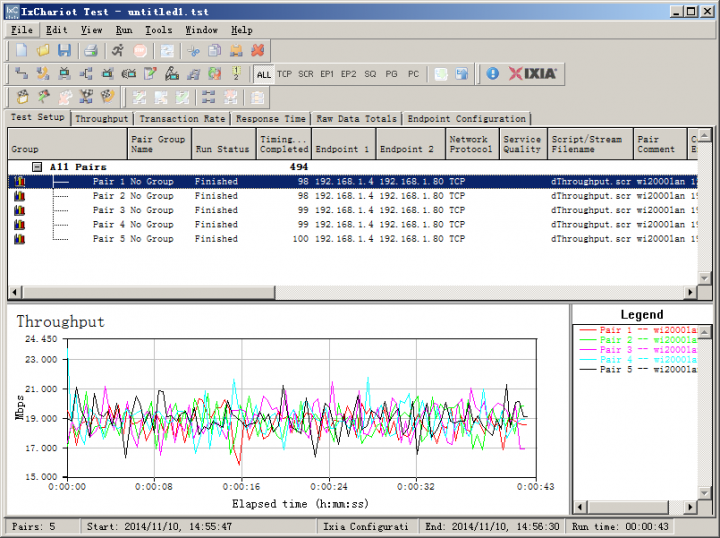
Task: Click the Add Pair connector icon
Action: [x=22, y=73]
